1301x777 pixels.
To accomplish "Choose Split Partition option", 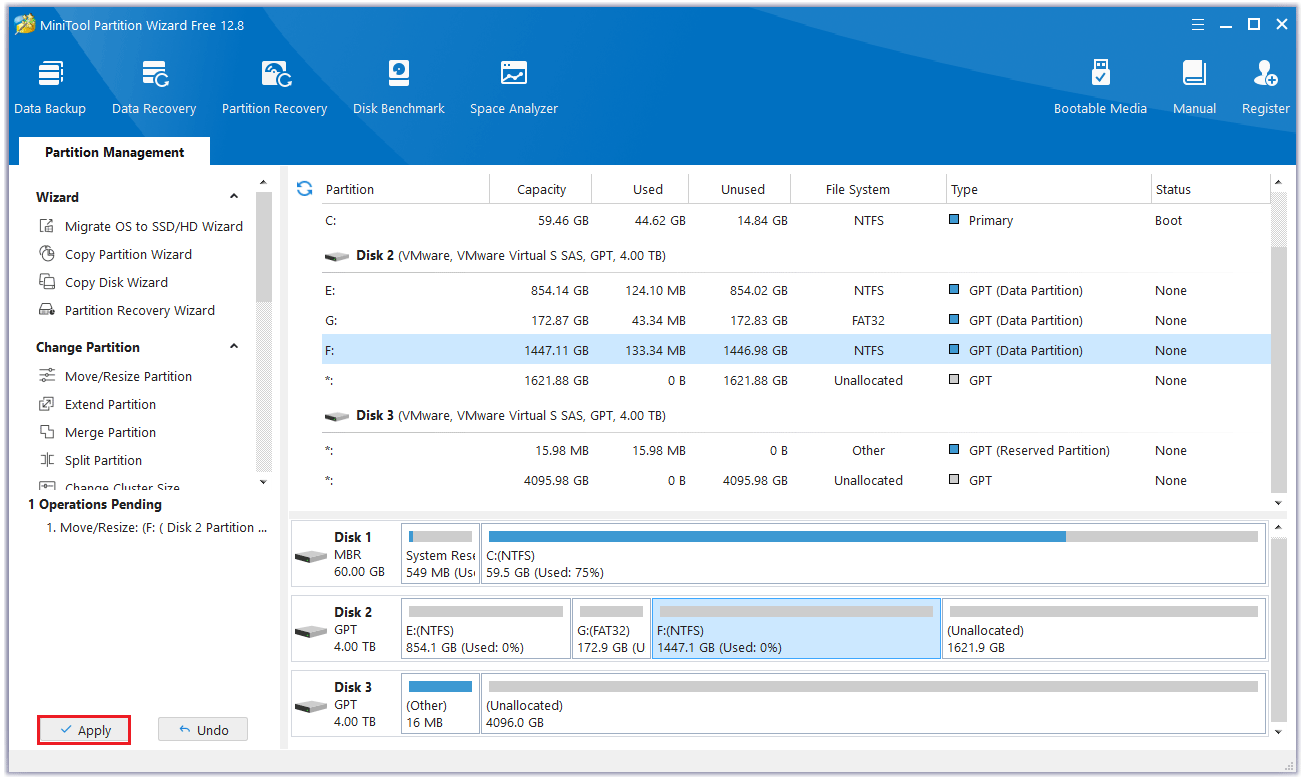I will (x=103, y=460).
